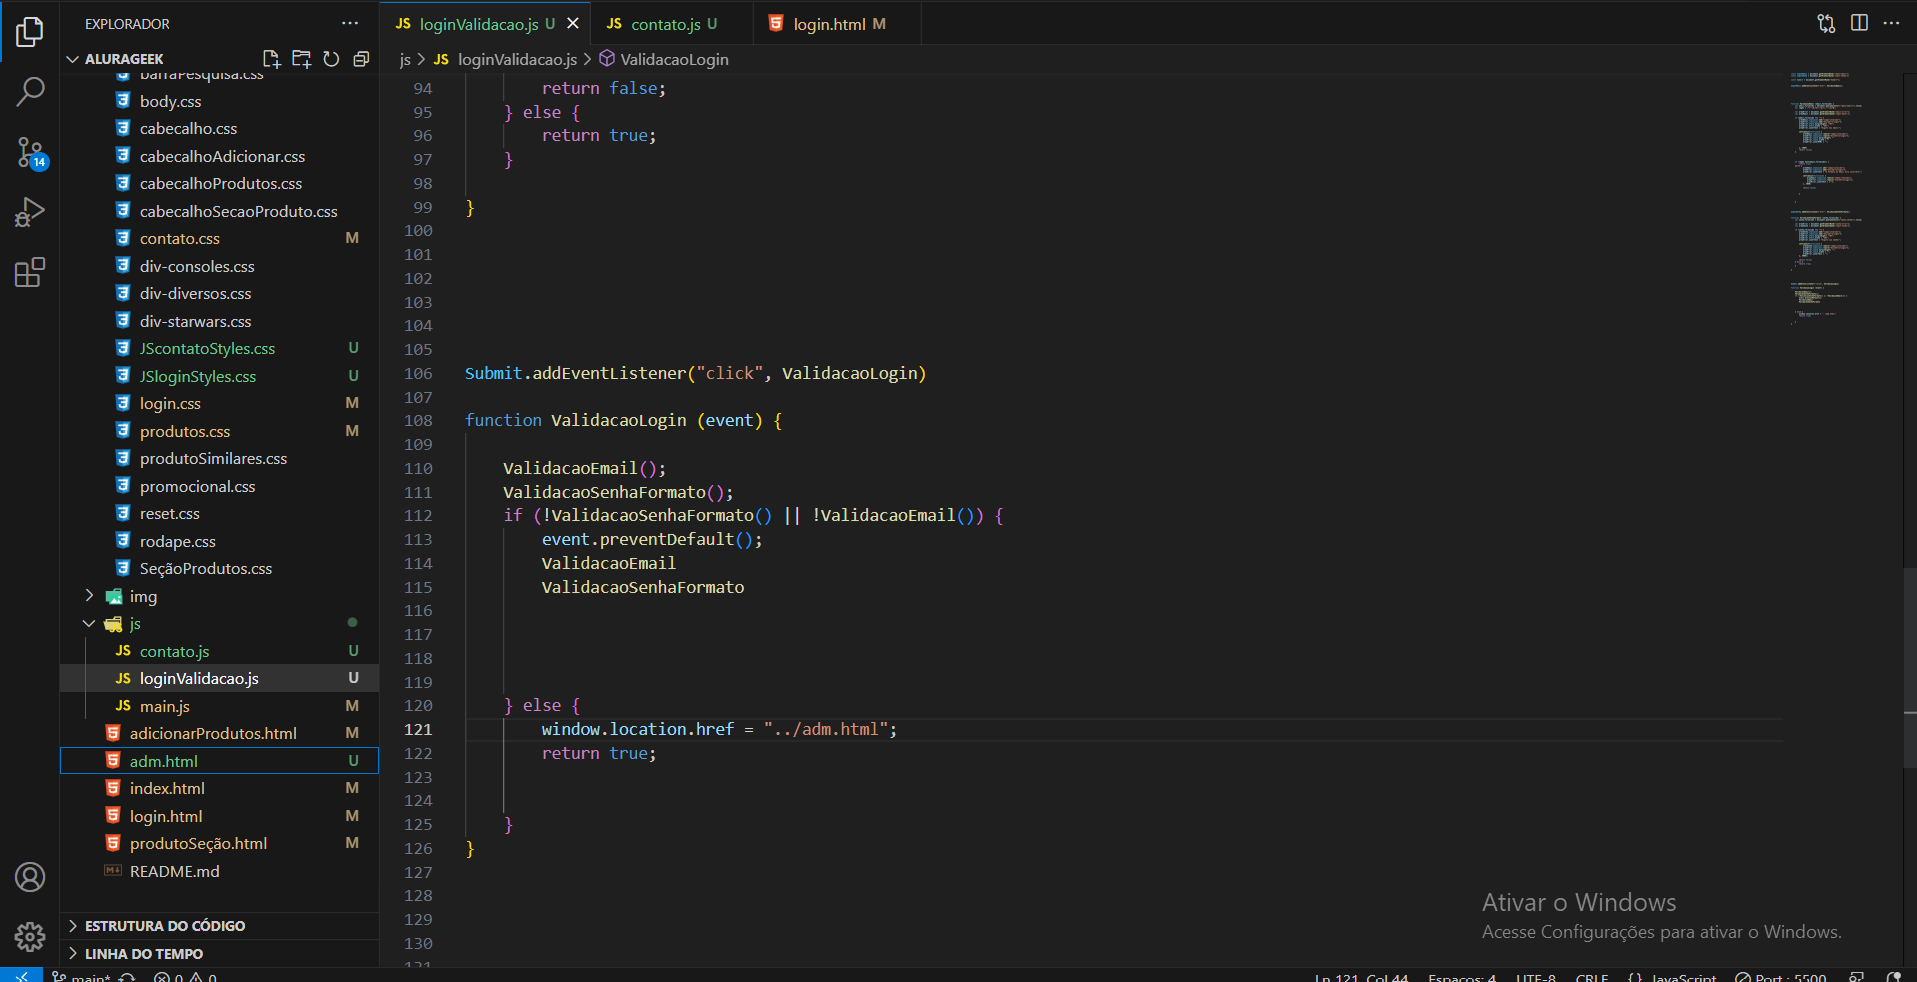
Task: Refresh the Explorer file tree
Action: coord(331,59)
